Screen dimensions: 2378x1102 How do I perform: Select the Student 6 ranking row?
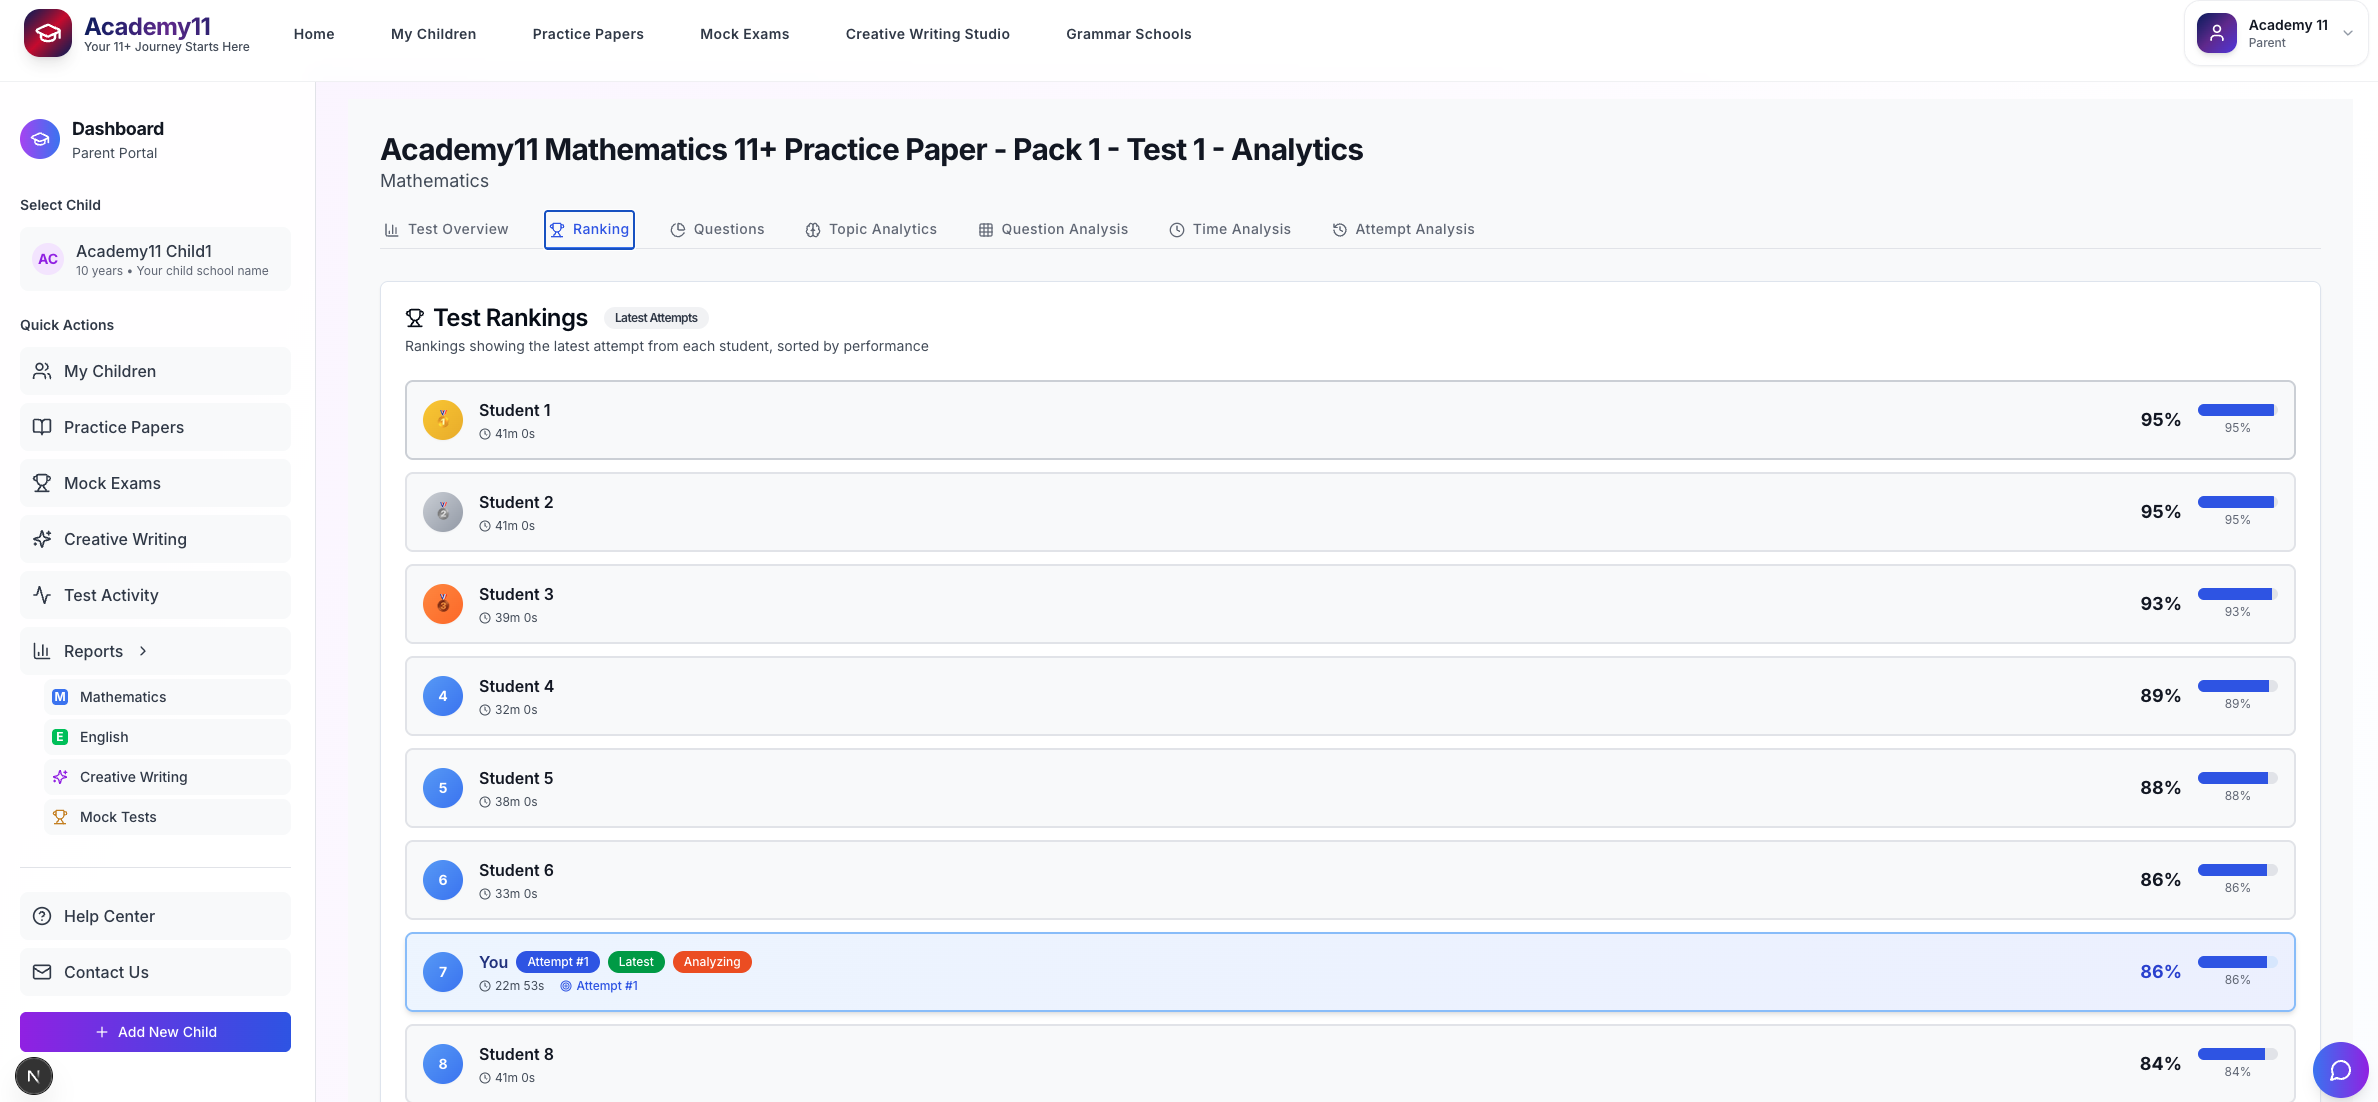tap(1349, 880)
